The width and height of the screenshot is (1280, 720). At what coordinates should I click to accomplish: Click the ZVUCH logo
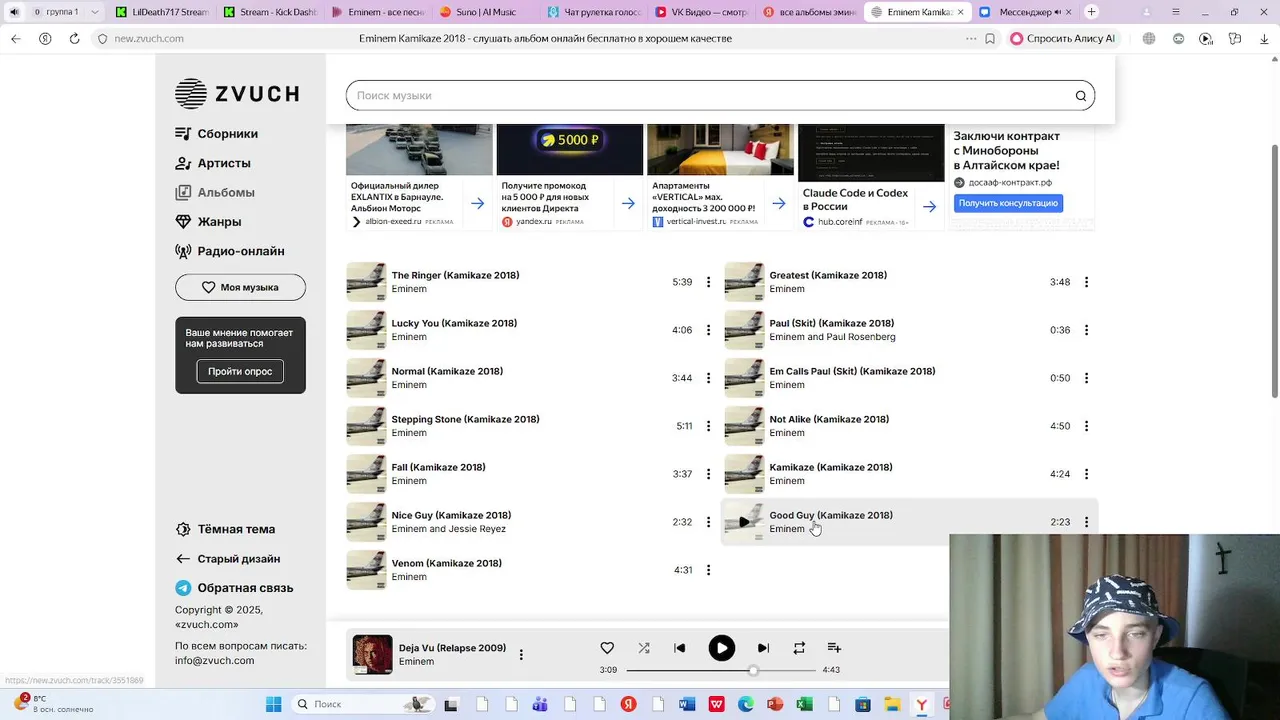(237, 94)
